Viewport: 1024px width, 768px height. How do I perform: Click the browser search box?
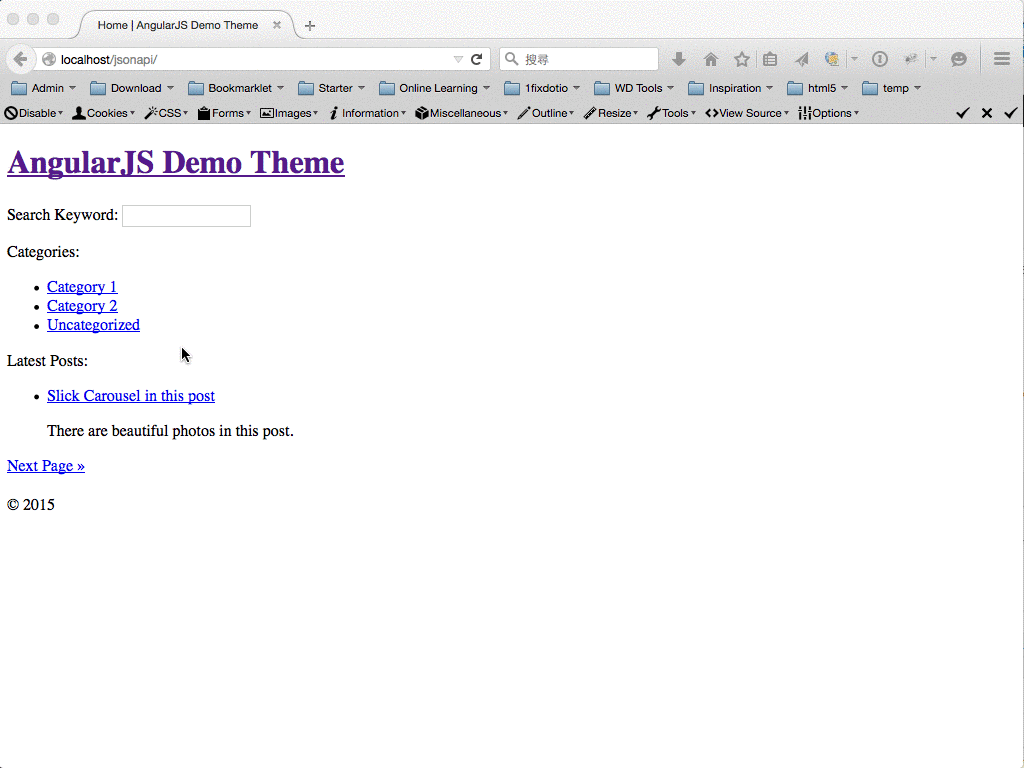pos(579,59)
